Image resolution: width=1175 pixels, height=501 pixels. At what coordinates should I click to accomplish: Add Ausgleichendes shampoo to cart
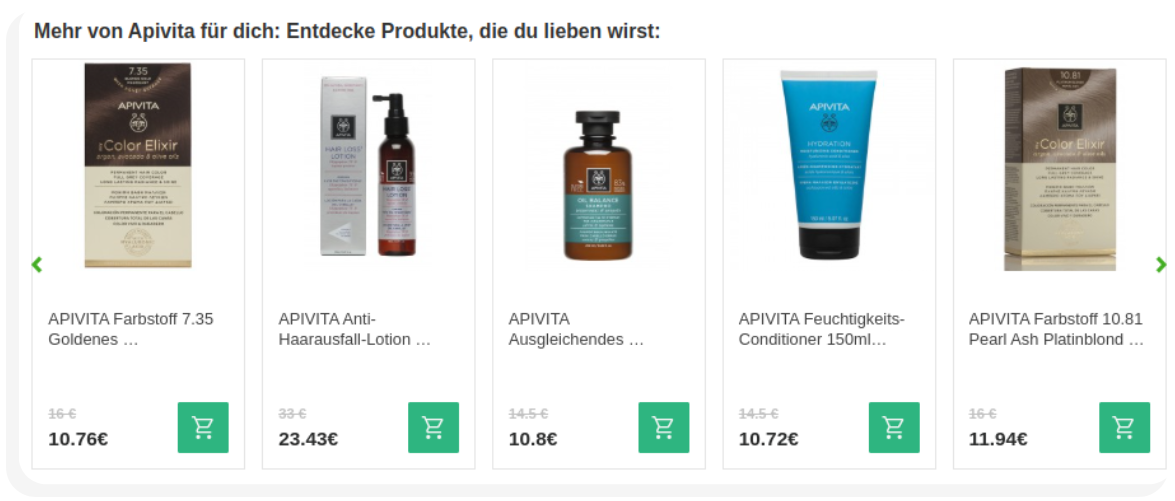coord(663,428)
